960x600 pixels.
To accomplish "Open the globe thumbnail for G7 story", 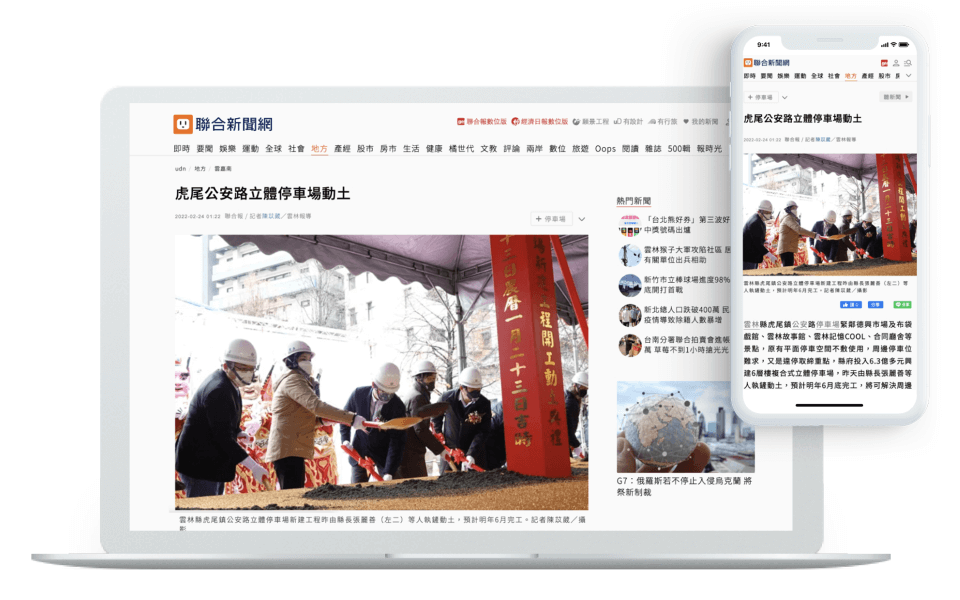I will point(686,427).
